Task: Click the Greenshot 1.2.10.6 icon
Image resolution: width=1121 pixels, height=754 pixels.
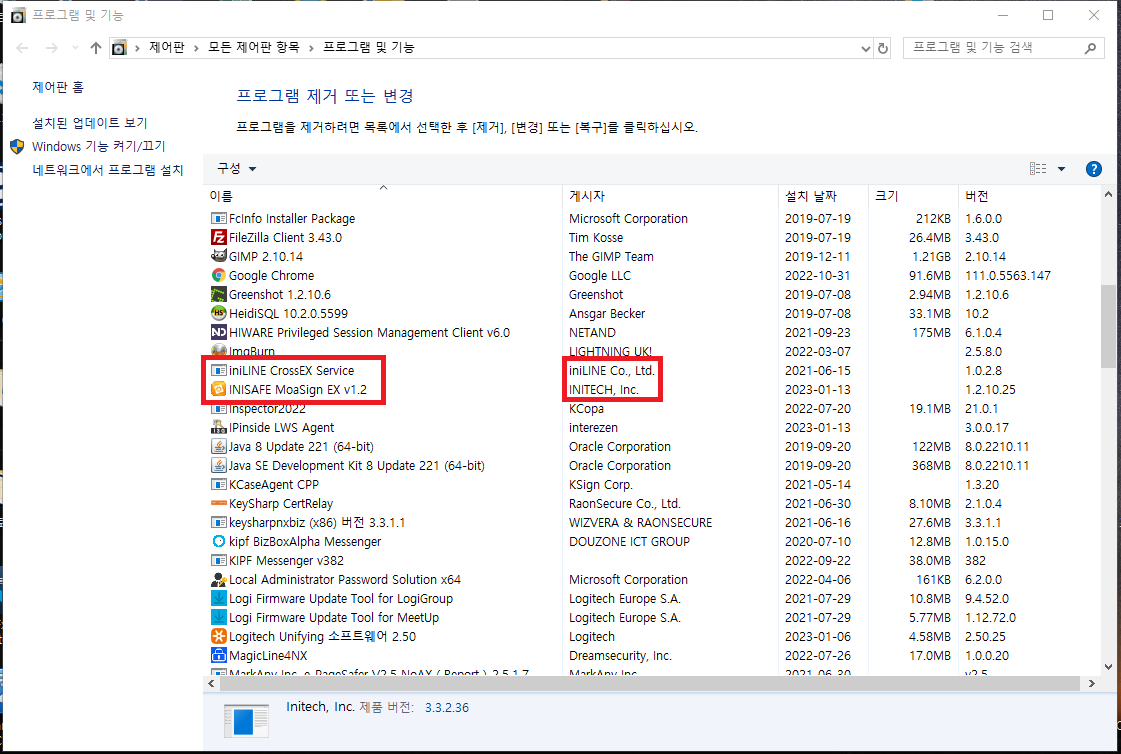Action: 219,294
